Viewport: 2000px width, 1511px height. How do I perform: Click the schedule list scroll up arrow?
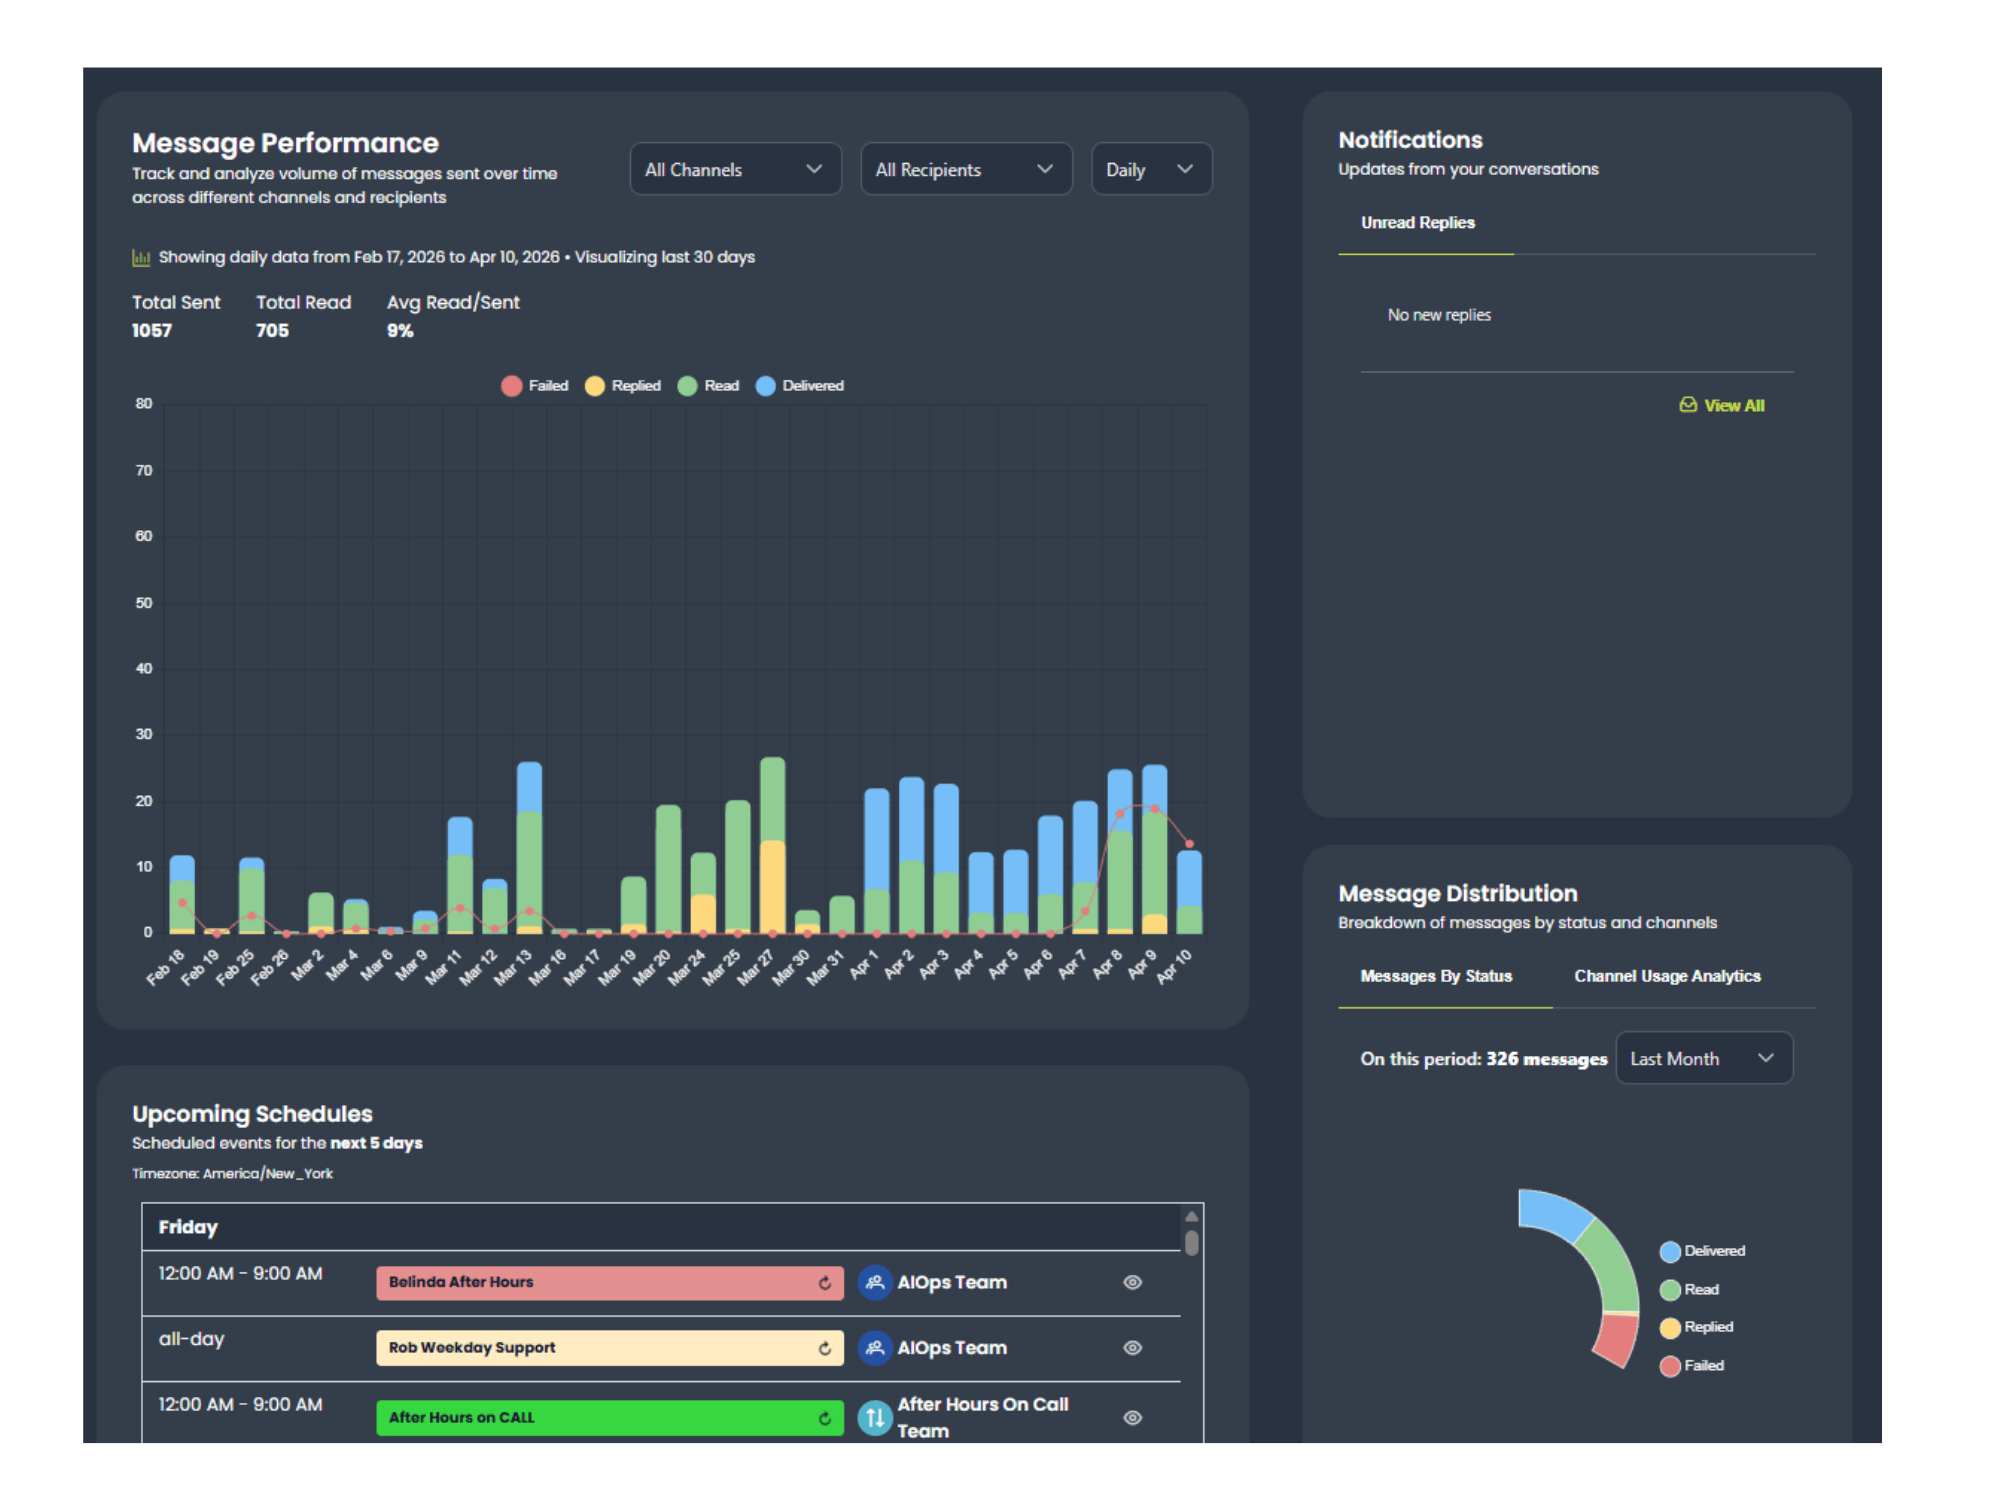[x=1191, y=1217]
